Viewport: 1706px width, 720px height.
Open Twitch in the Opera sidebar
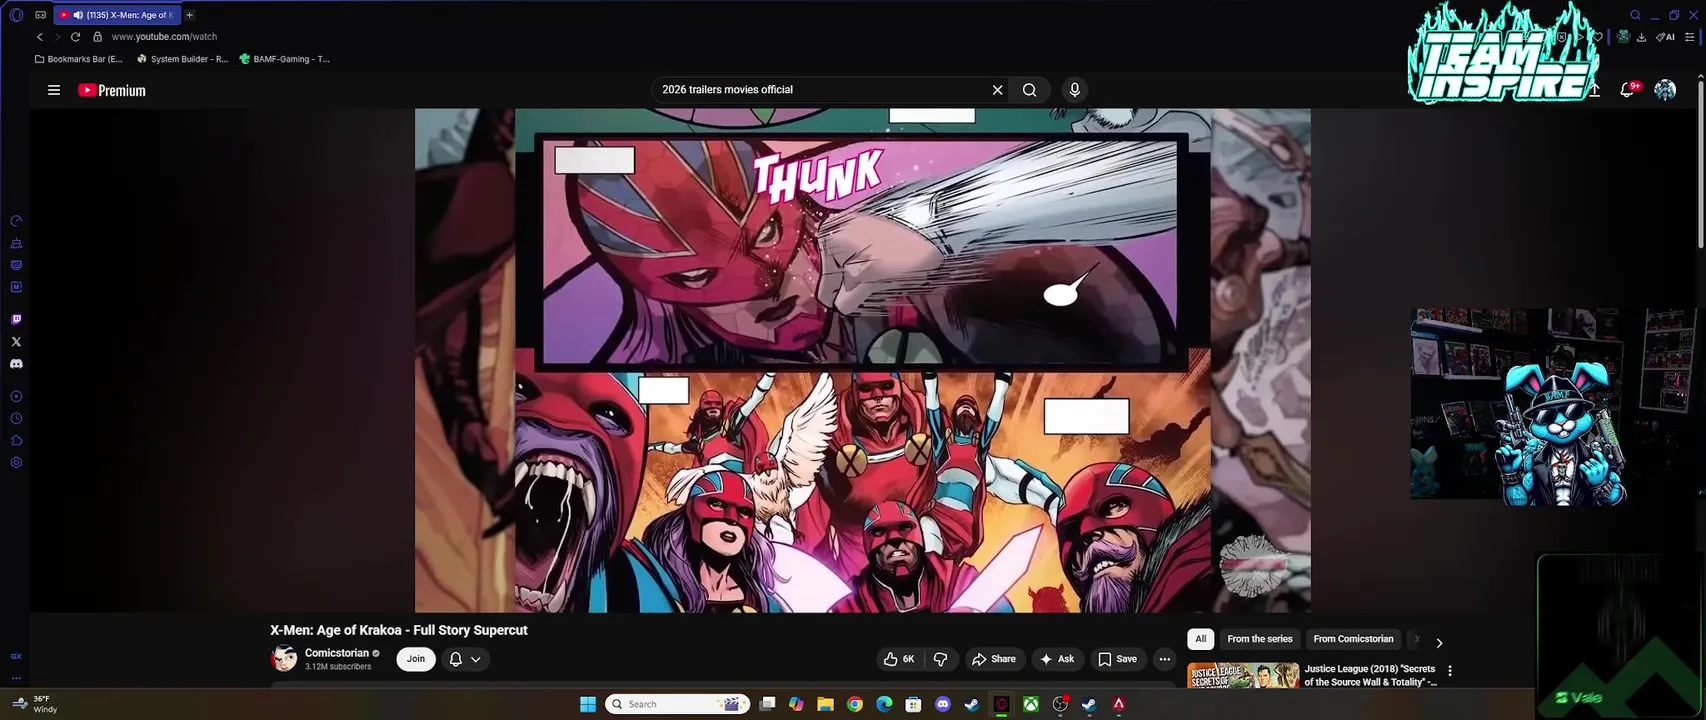pyautogui.click(x=16, y=320)
